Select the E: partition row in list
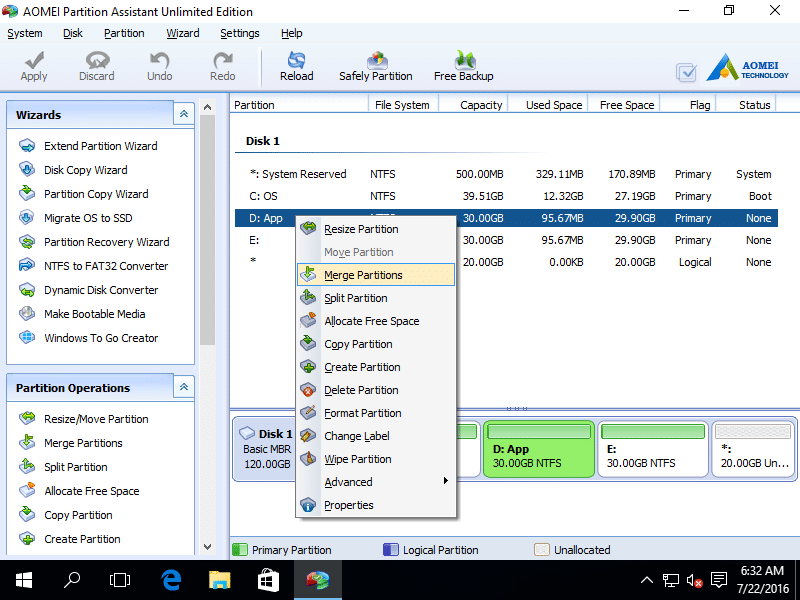The height and width of the screenshot is (600, 800). (x=506, y=240)
